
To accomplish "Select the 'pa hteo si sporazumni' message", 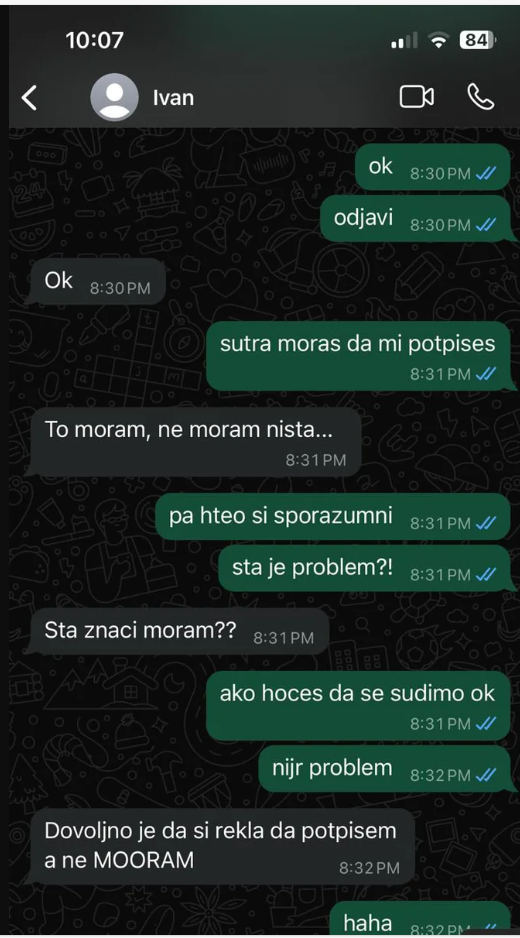I will (333, 517).
